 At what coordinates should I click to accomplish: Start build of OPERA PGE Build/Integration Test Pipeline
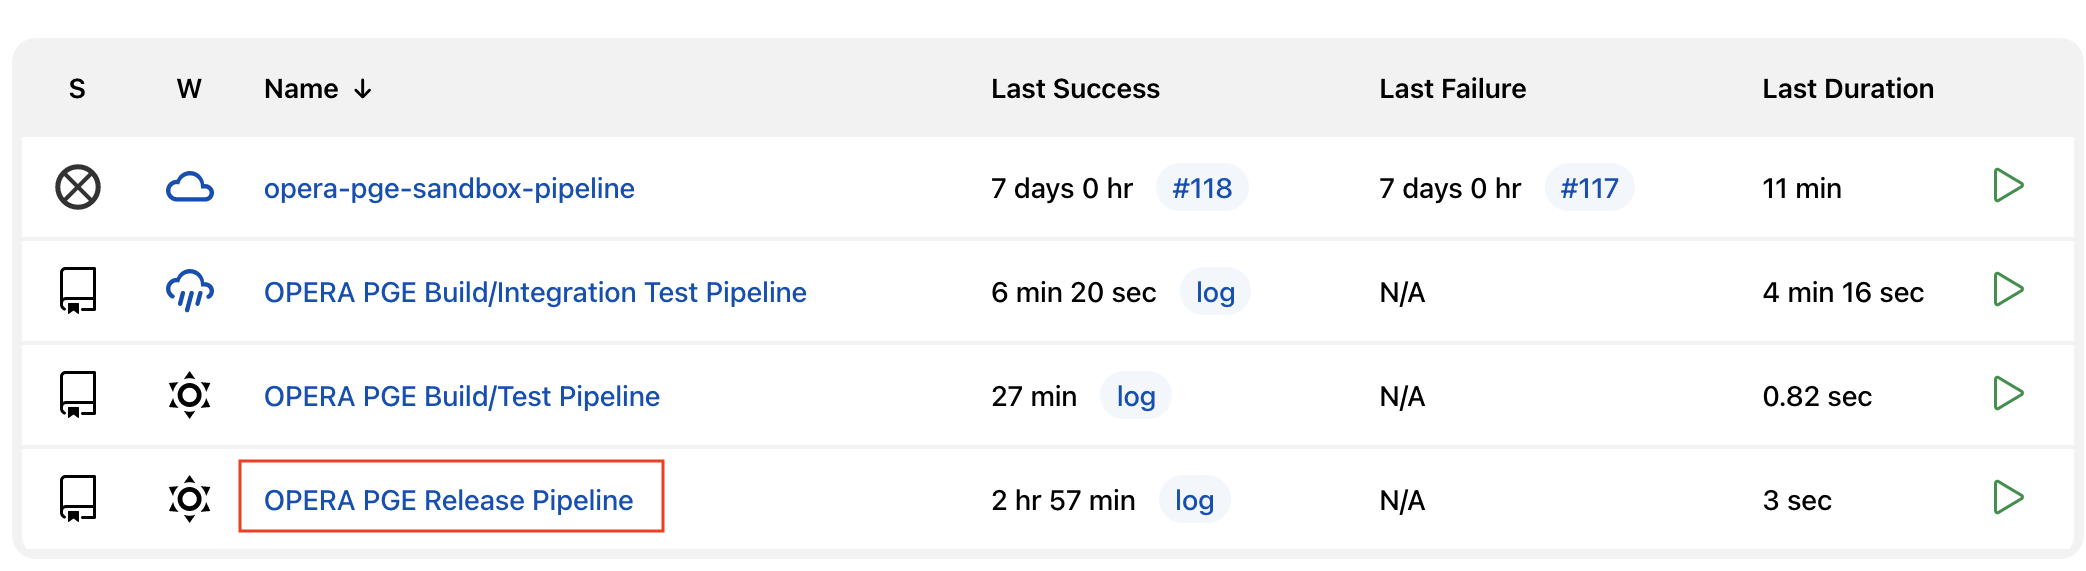point(2008,290)
